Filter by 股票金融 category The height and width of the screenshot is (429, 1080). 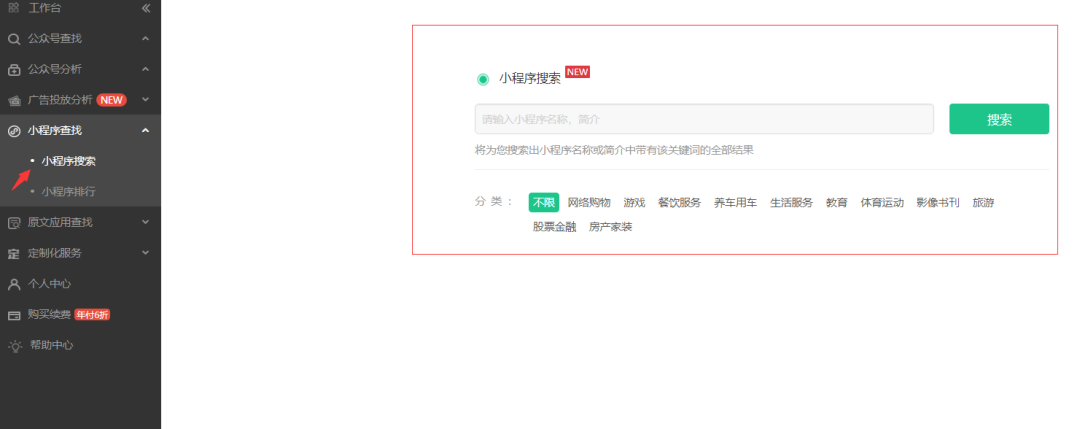click(x=554, y=227)
